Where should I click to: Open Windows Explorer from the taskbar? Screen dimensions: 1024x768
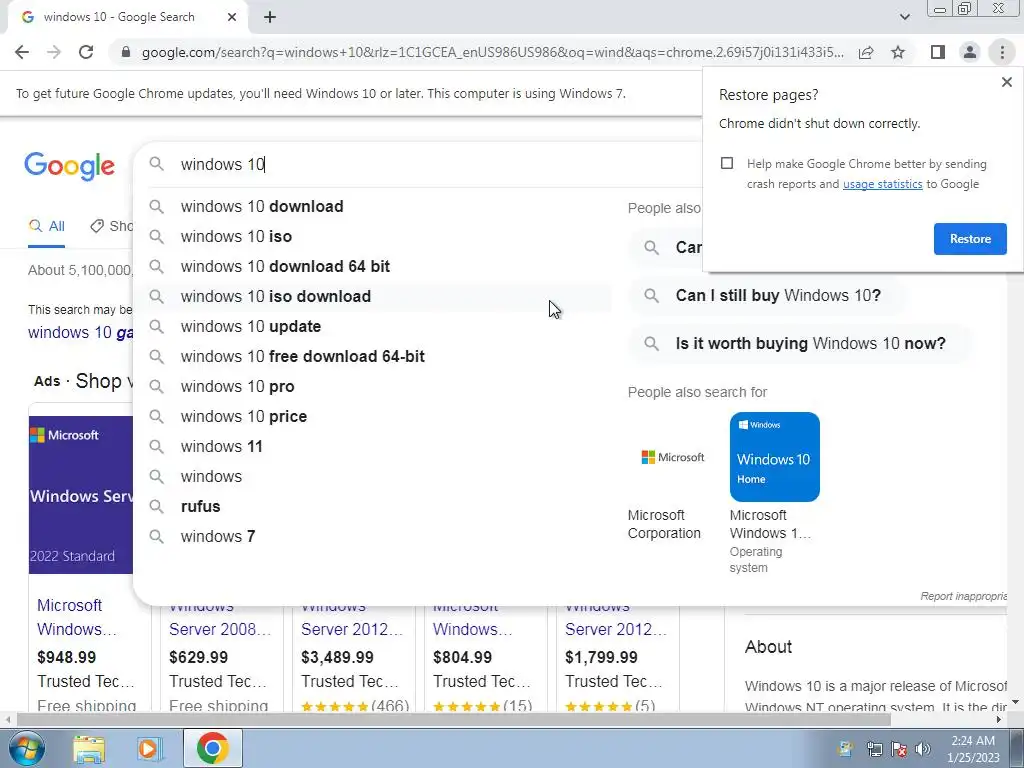point(89,749)
